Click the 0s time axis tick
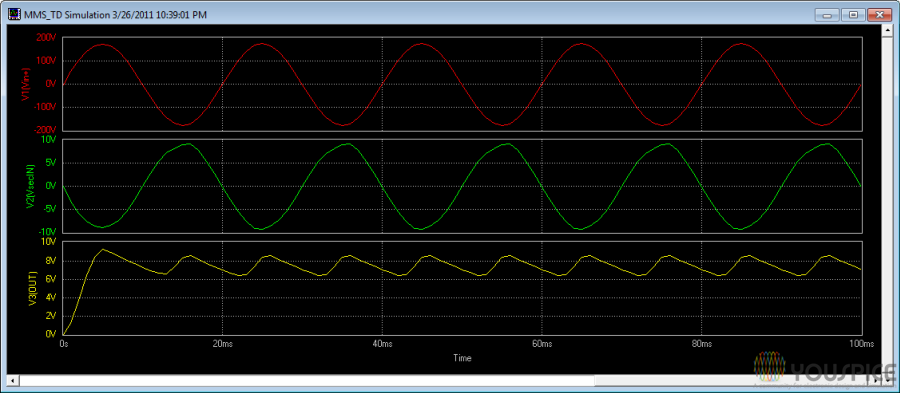 (63, 344)
